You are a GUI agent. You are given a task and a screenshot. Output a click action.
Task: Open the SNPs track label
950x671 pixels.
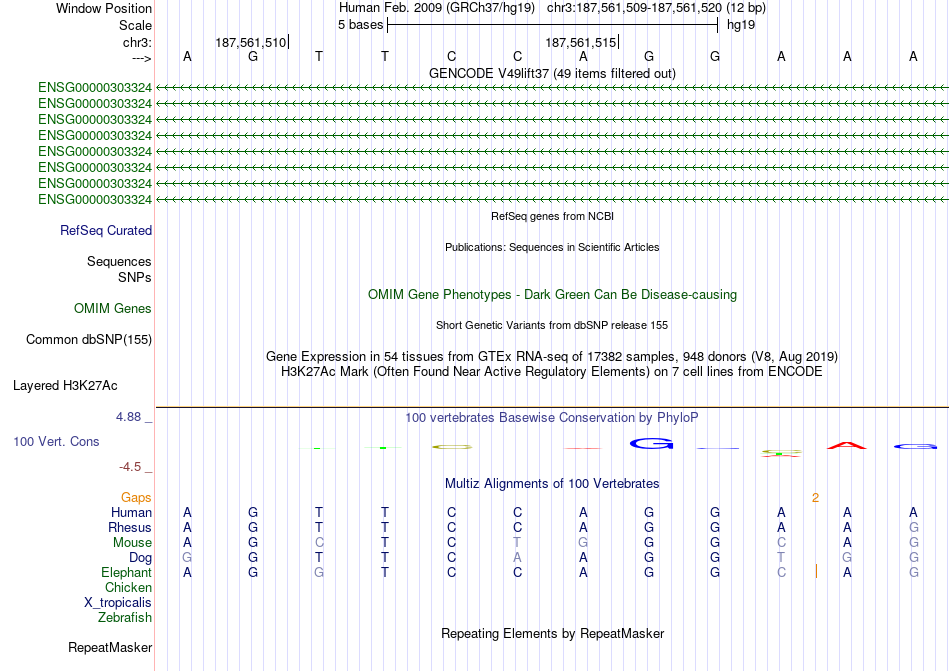135,277
